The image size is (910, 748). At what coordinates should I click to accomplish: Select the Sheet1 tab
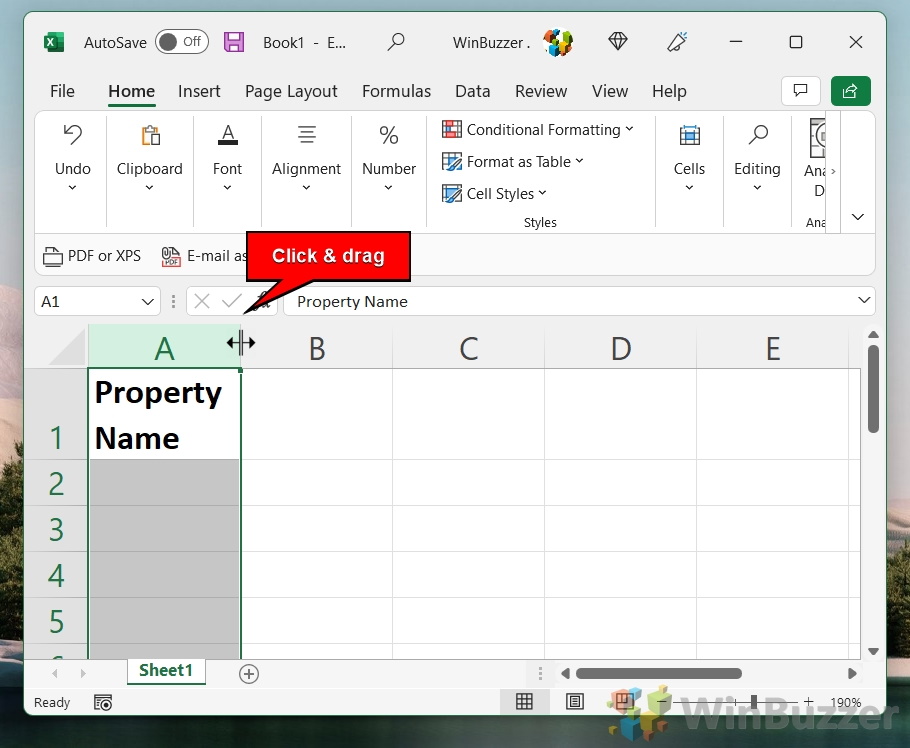click(x=166, y=671)
